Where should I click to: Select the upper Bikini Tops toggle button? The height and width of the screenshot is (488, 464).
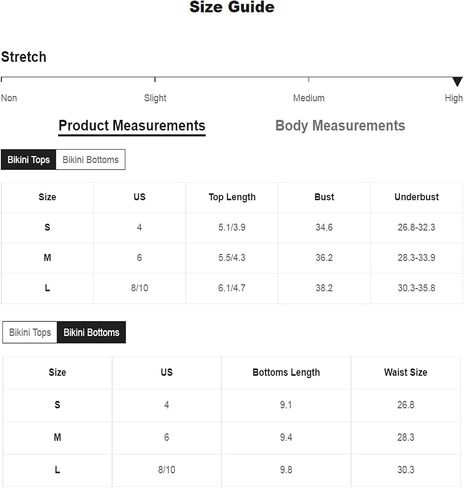(x=29, y=160)
